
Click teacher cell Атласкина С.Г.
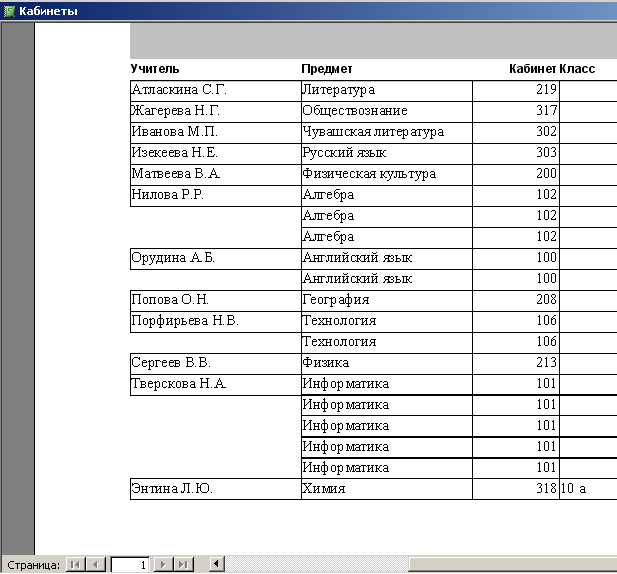tap(216, 91)
